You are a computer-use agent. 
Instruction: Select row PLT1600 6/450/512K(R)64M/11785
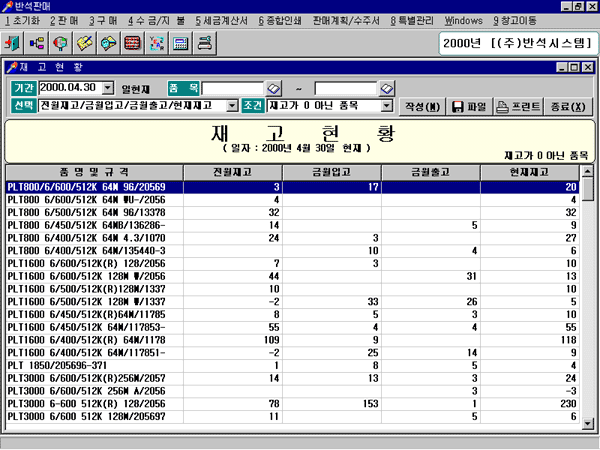pos(293,315)
